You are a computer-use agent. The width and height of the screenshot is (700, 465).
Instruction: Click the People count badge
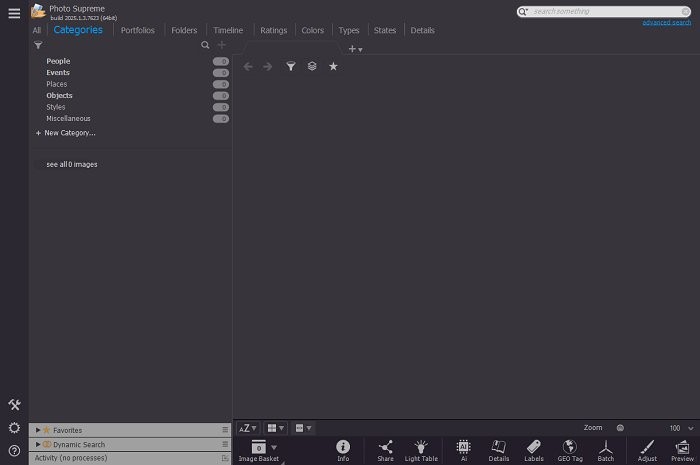click(221, 61)
